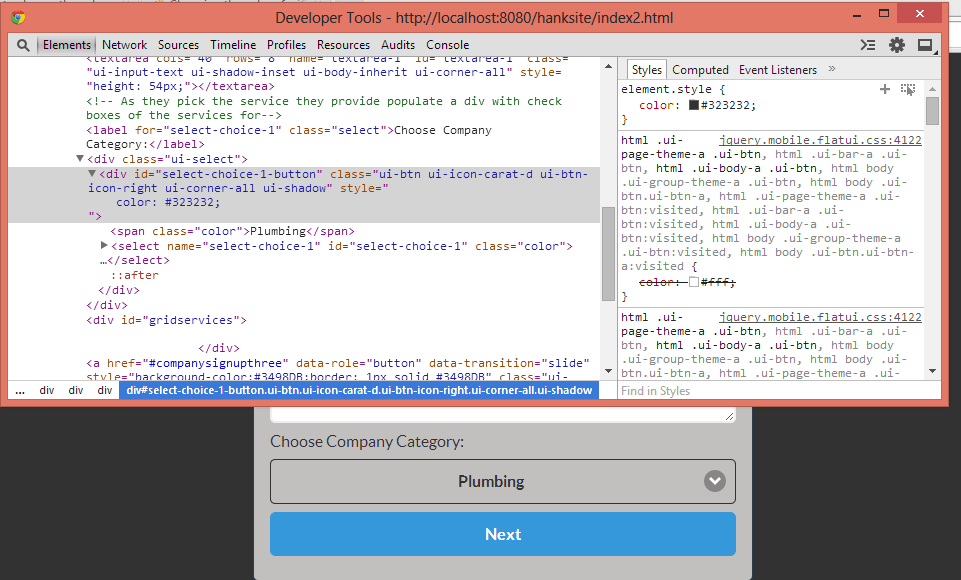
Task: Click the Next button on the page
Action: coord(502,534)
